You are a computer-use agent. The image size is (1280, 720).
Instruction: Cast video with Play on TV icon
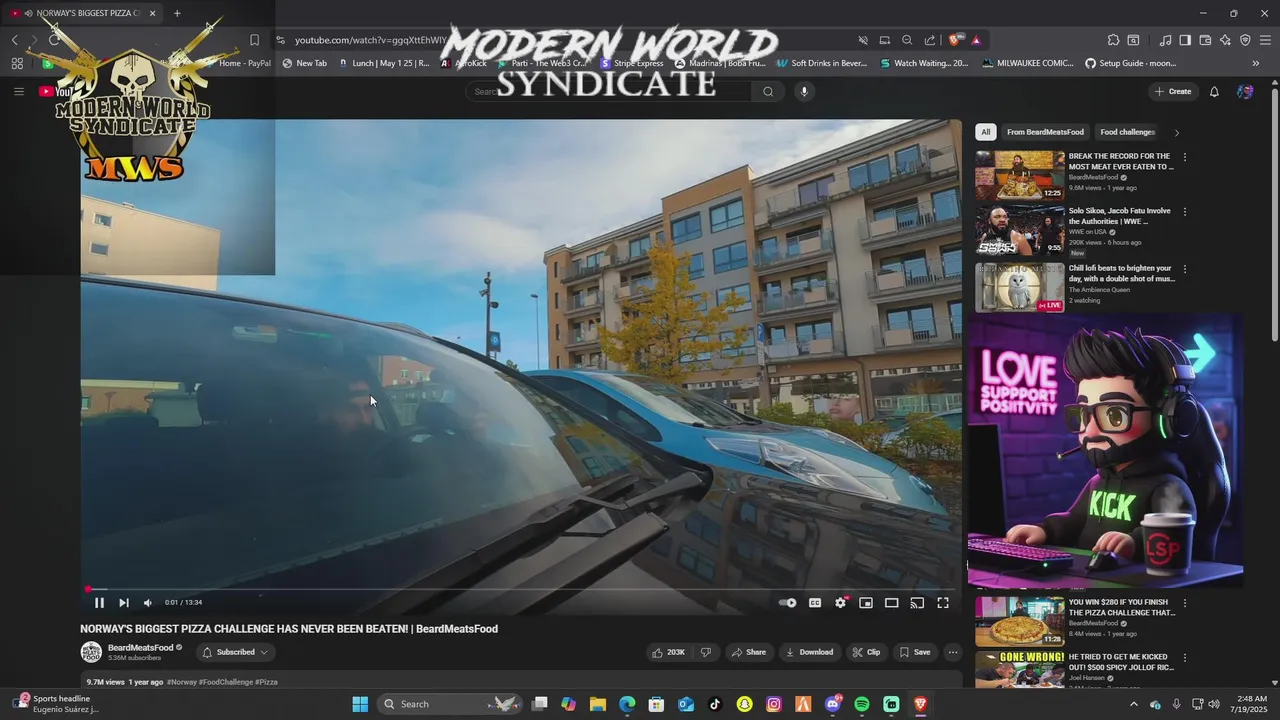click(917, 602)
